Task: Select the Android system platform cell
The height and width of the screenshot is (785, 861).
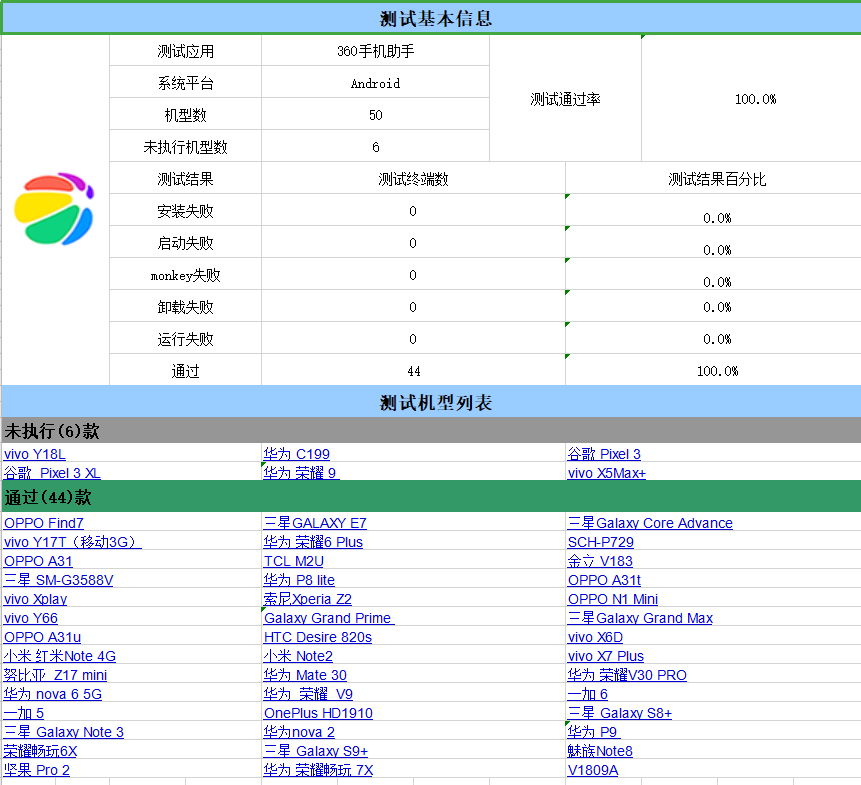Action: [x=376, y=83]
